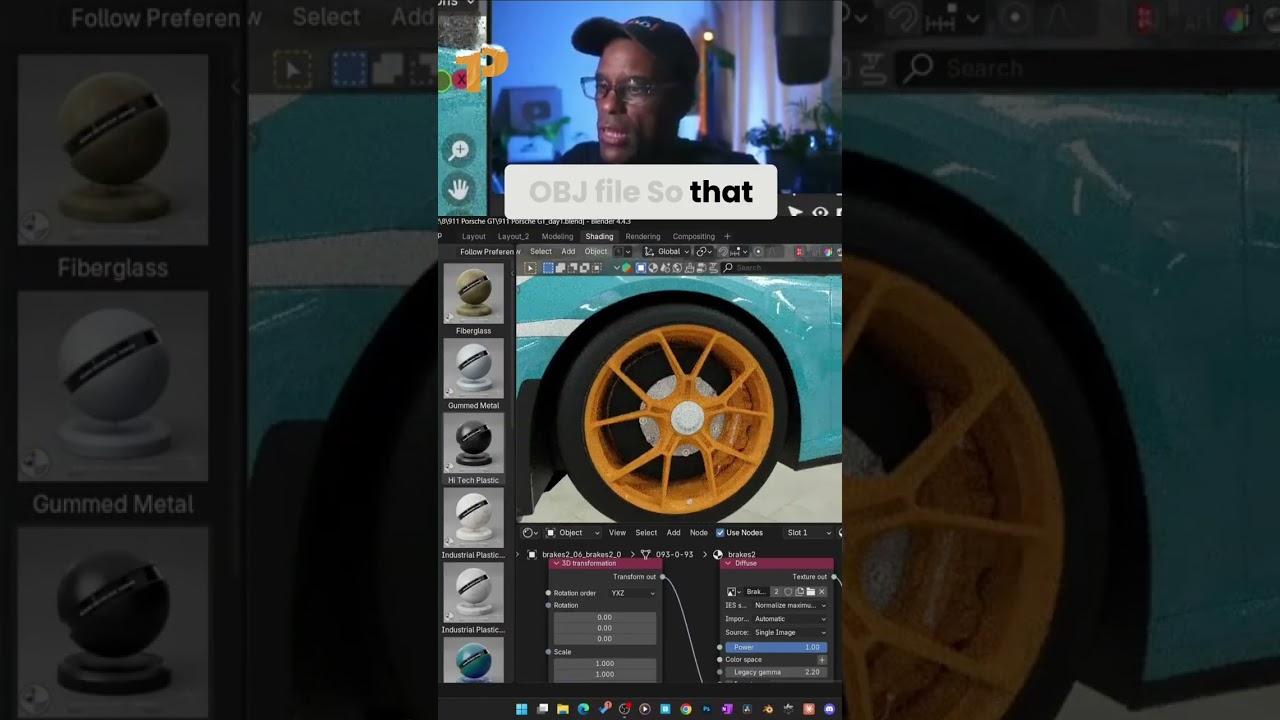Open the Slot 1 material slot dropdown
The width and height of the screenshot is (1280, 720).
[808, 532]
